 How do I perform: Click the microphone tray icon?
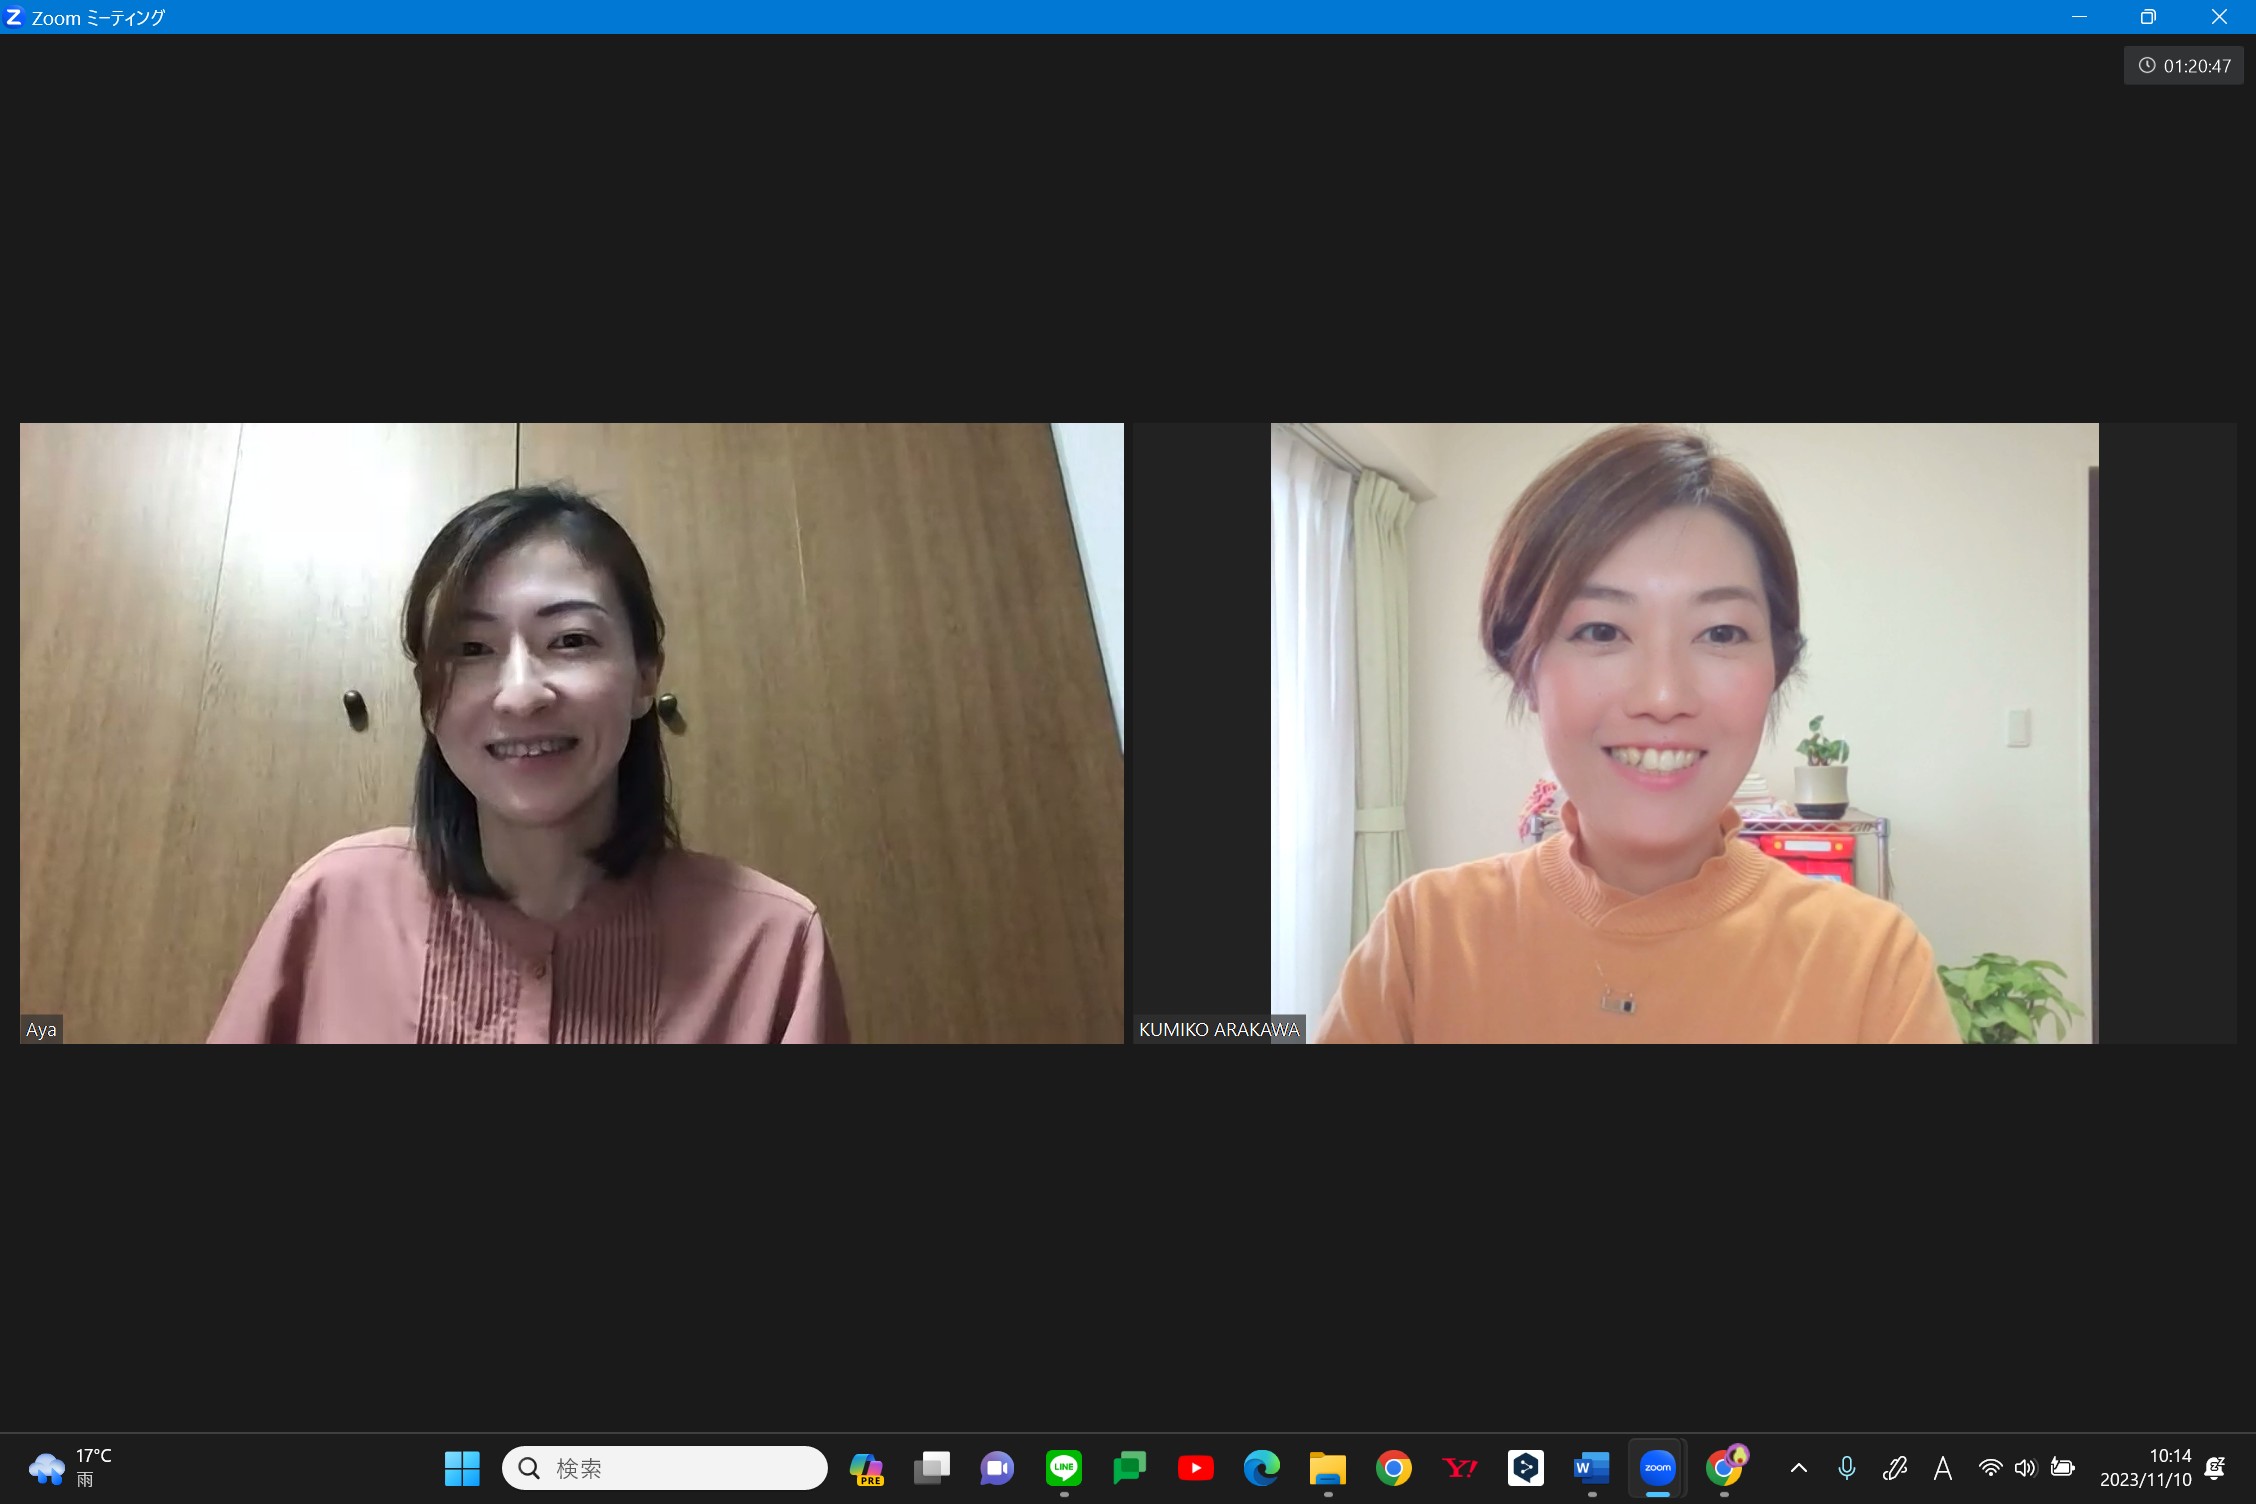point(1847,1468)
